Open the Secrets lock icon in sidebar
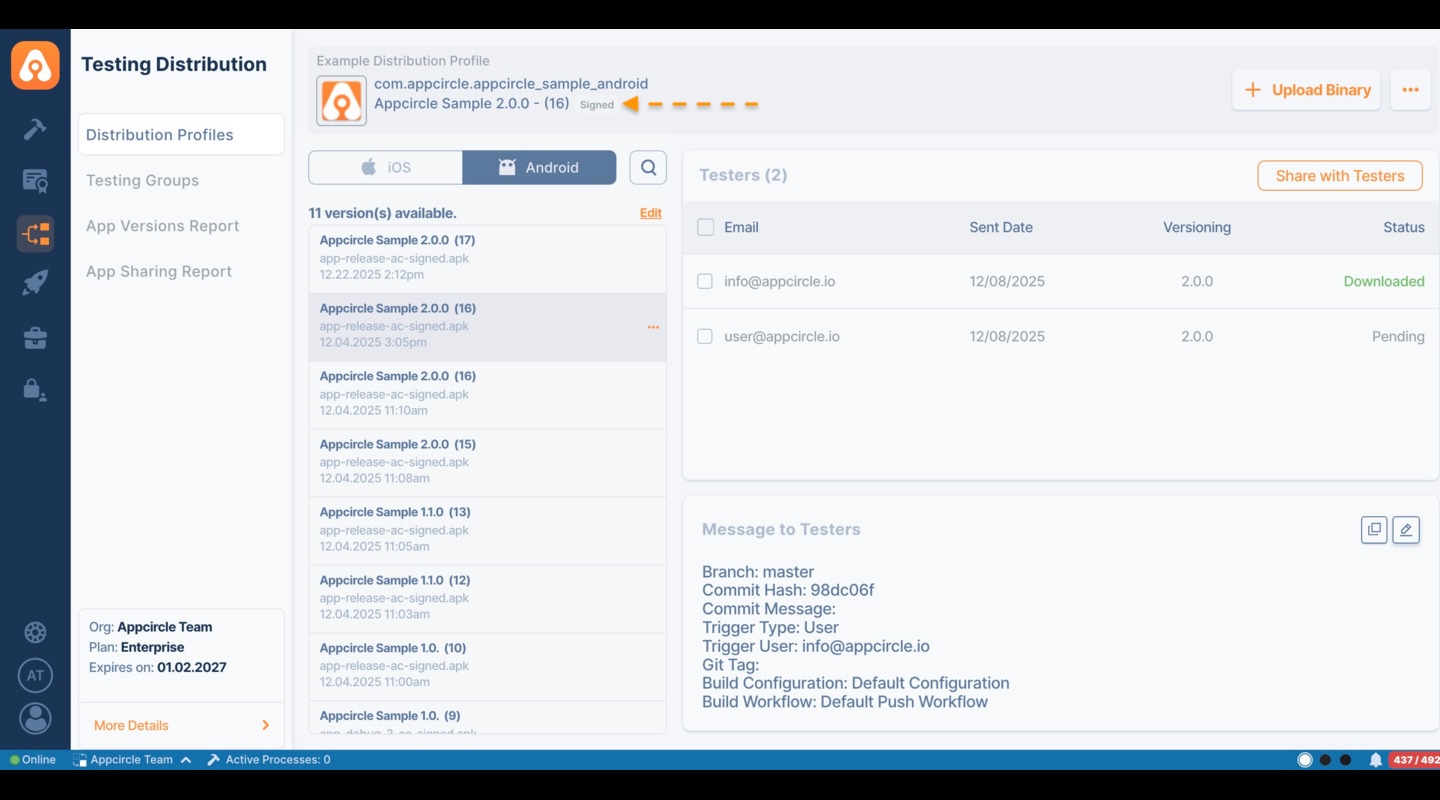This screenshot has width=1440, height=800. 35,390
